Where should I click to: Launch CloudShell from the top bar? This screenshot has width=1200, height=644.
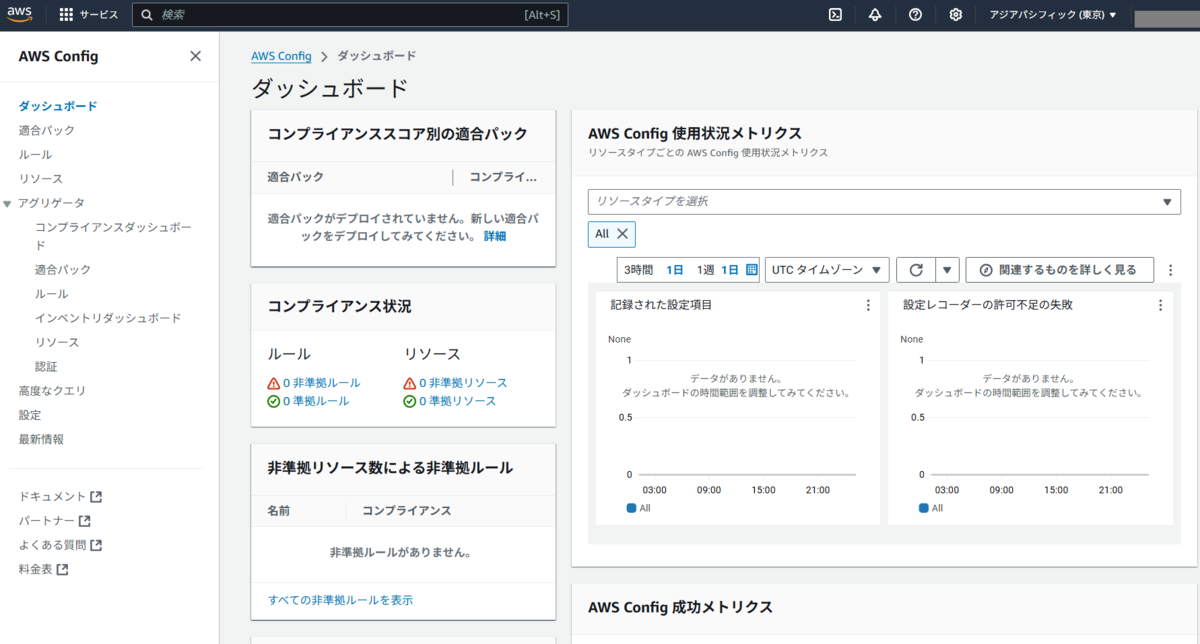[x=836, y=15]
